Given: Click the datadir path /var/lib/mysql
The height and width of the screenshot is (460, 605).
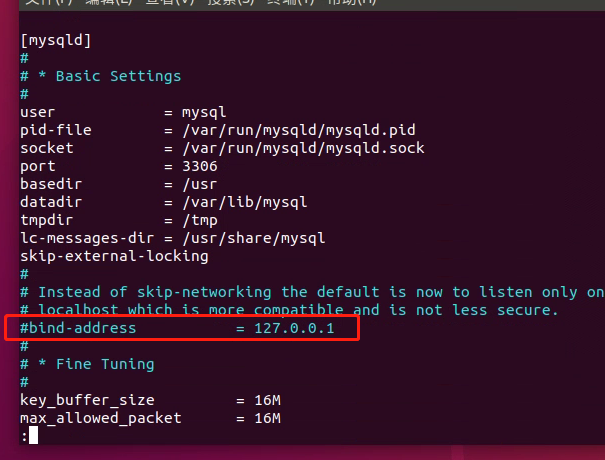Looking at the screenshot, I should (244, 202).
